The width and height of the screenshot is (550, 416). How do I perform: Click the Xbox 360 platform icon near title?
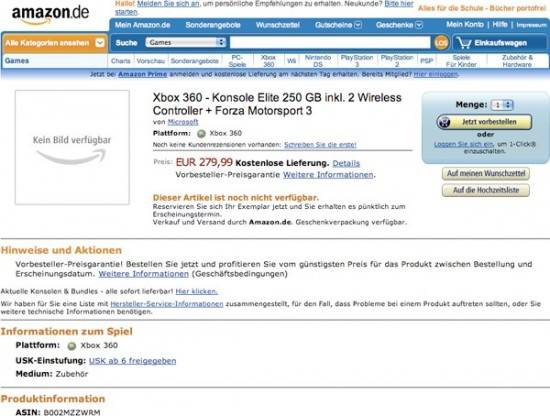click(x=201, y=133)
